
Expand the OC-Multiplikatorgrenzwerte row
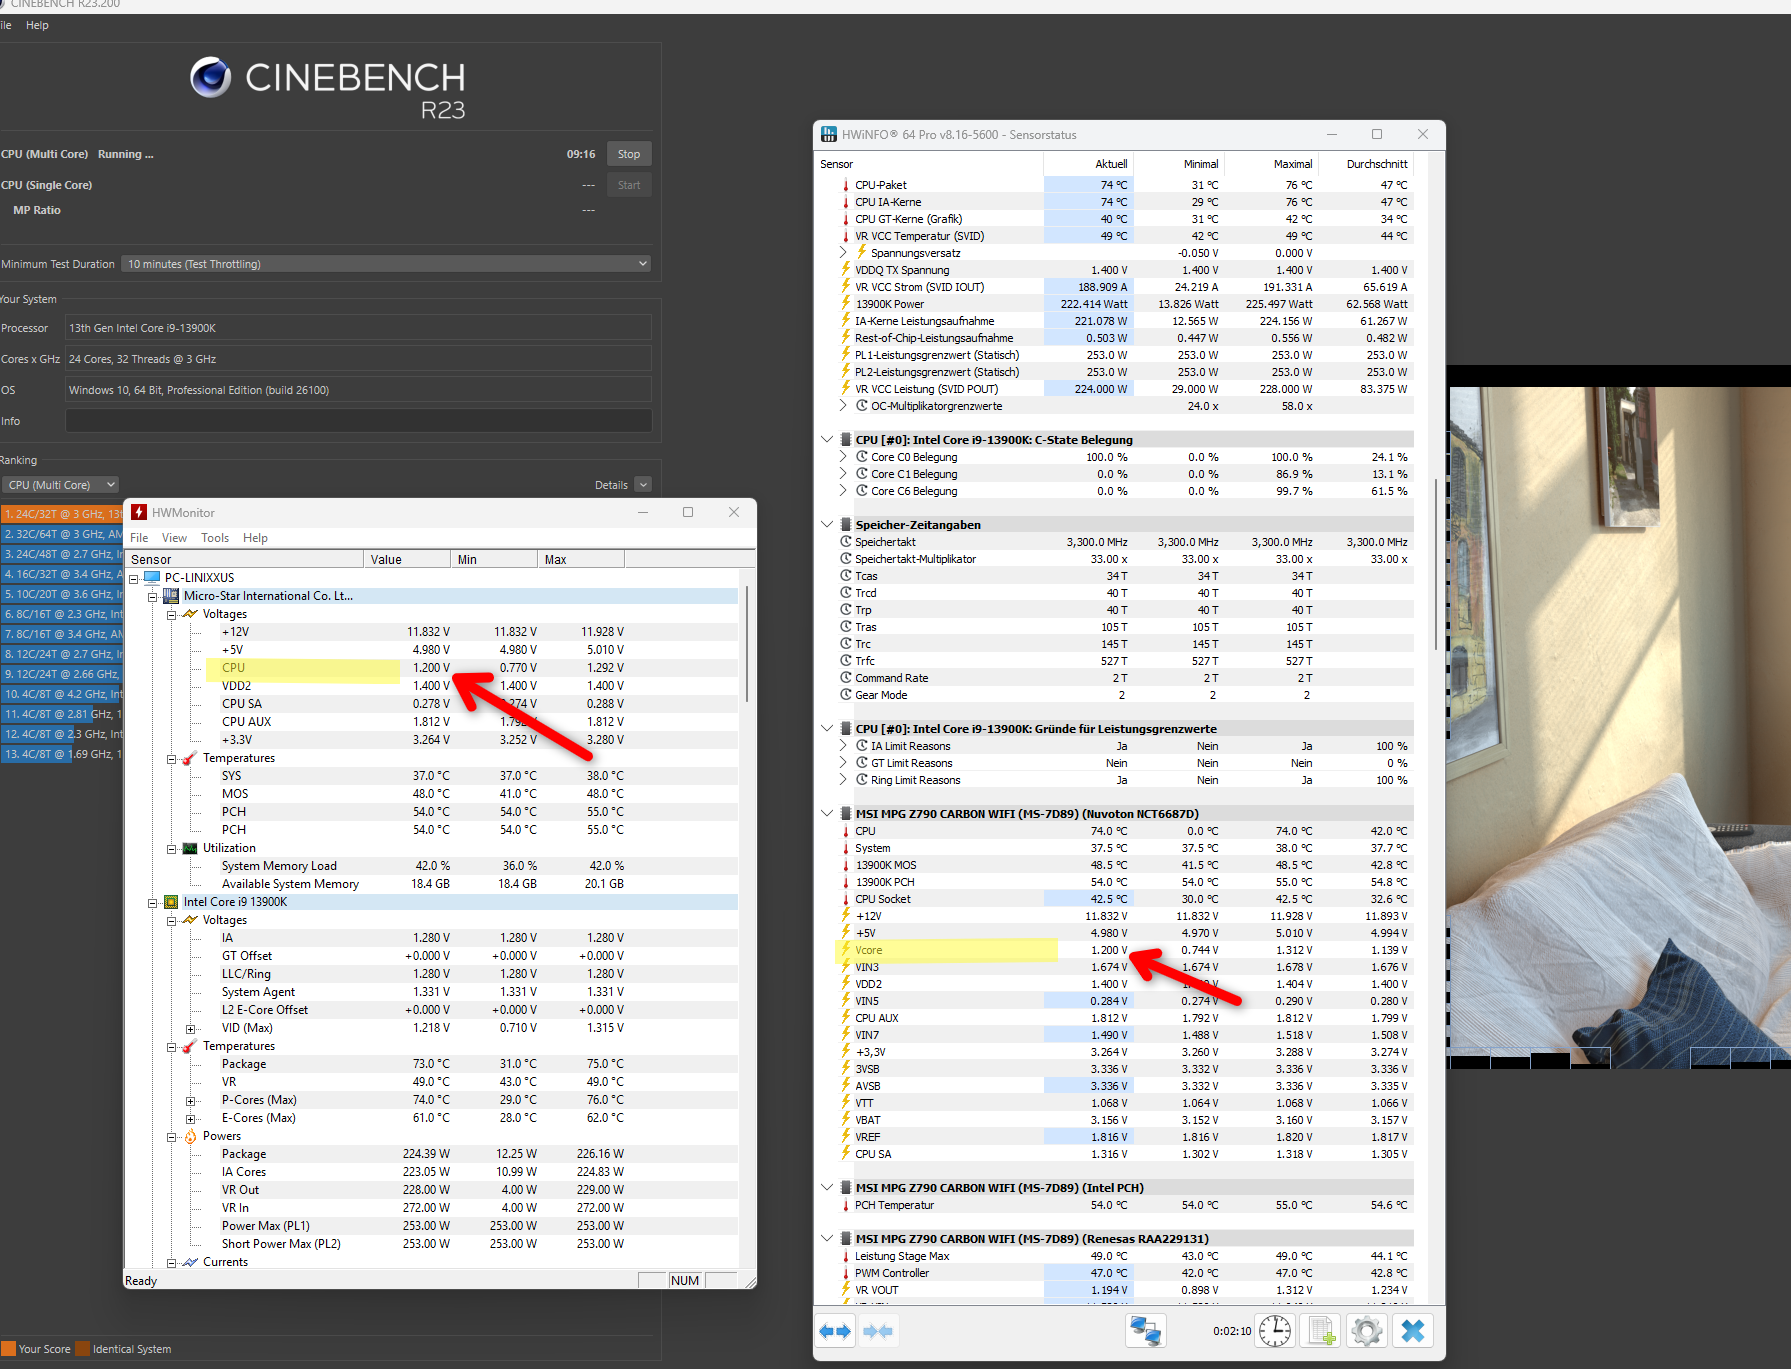tap(844, 406)
